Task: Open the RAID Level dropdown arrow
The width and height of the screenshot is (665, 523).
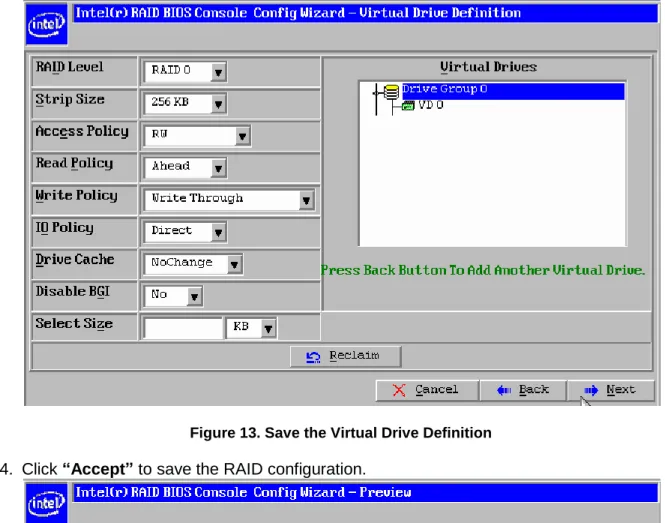Action: (x=218, y=72)
